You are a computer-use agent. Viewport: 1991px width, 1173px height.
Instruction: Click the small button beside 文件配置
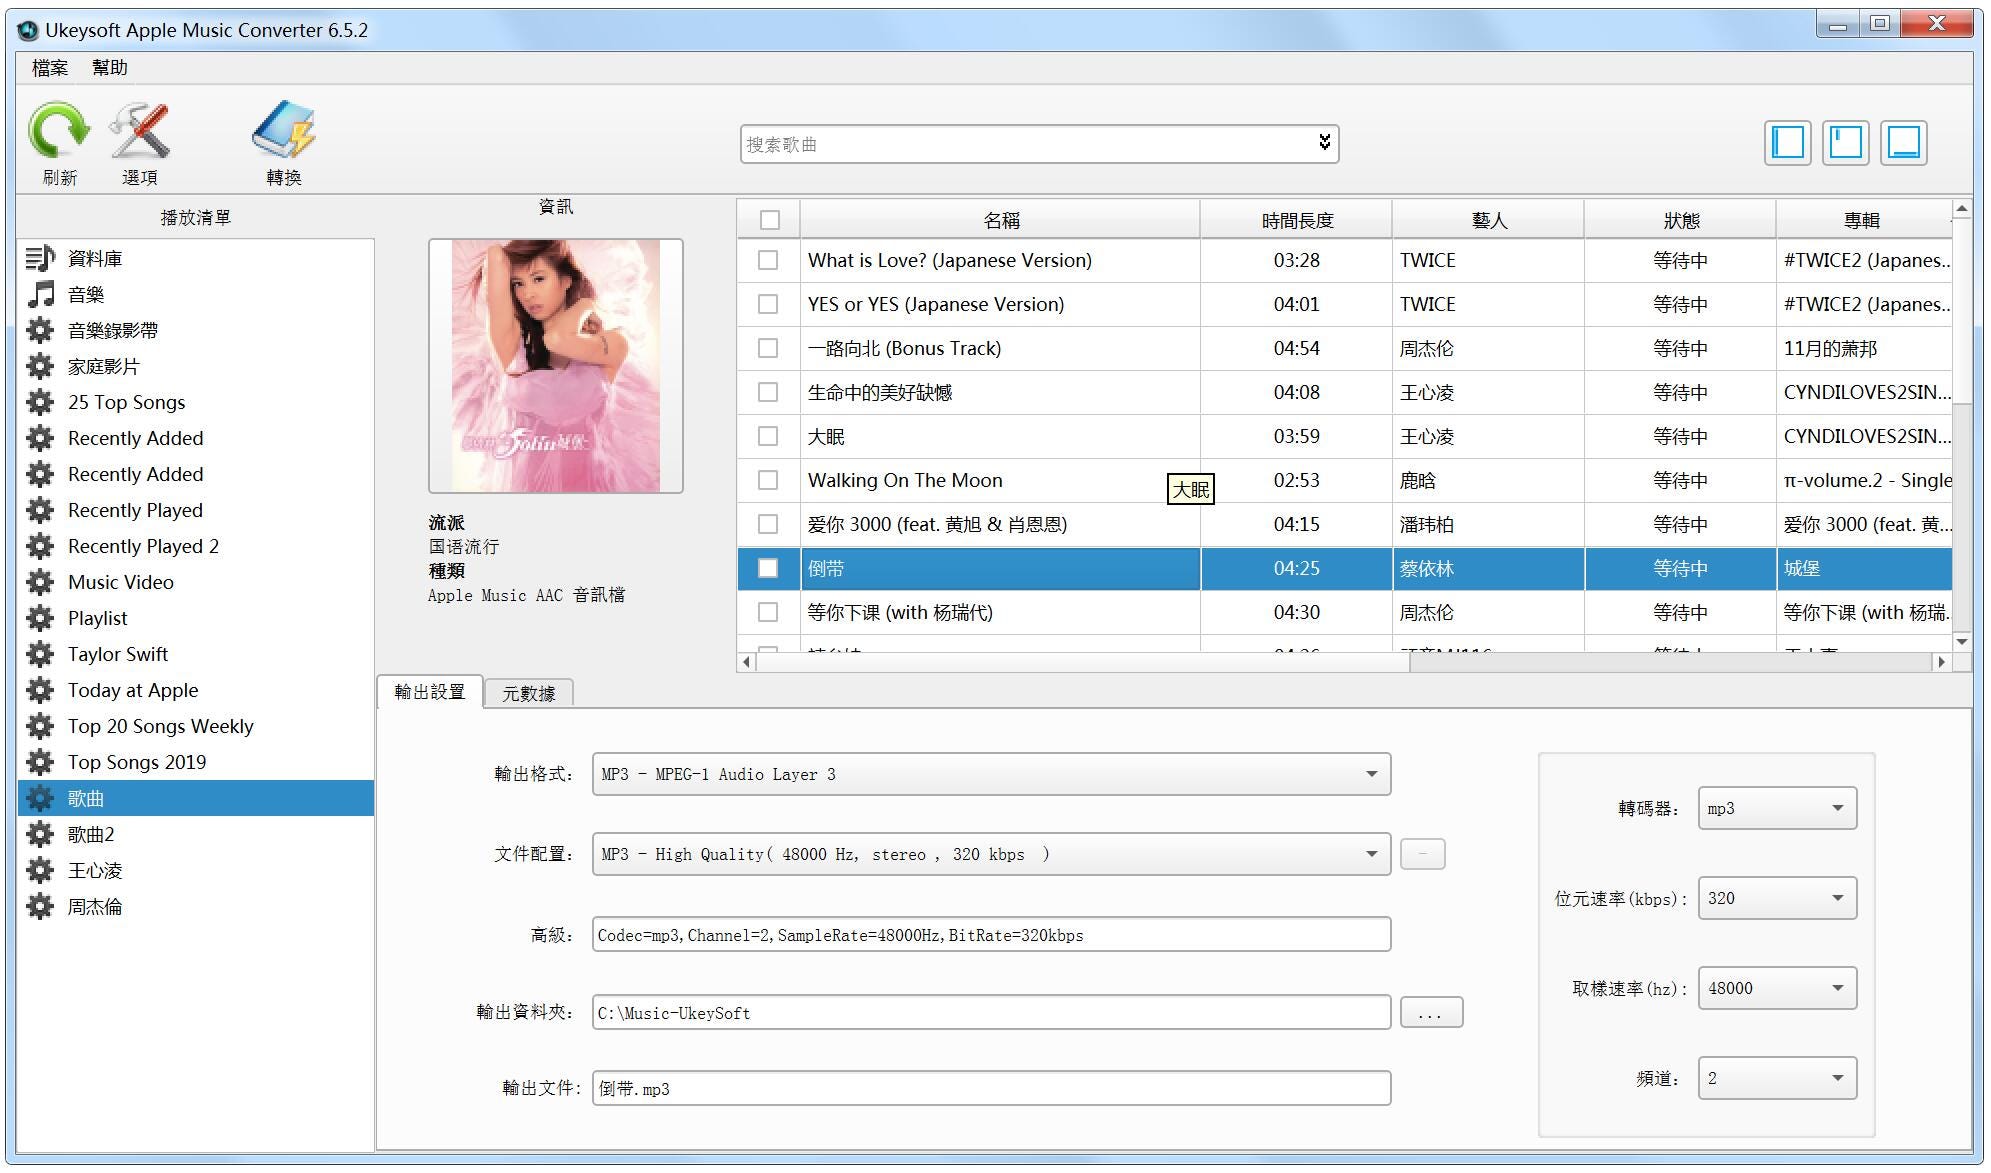(1422, 854)
